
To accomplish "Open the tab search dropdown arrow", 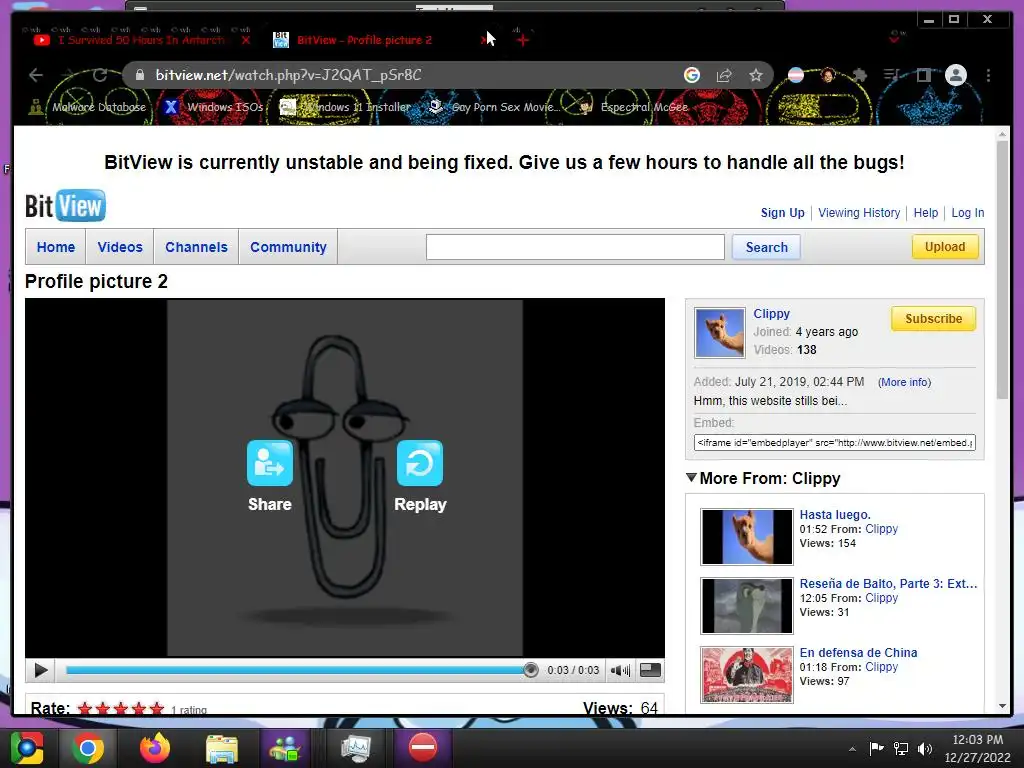I will [x=895, y=39].
